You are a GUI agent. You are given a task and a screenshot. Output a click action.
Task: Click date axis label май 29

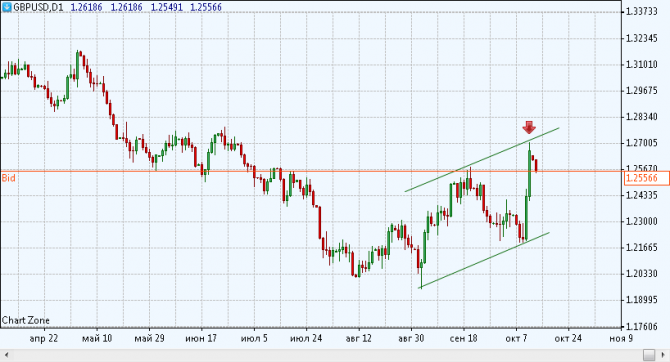(150, 338)
